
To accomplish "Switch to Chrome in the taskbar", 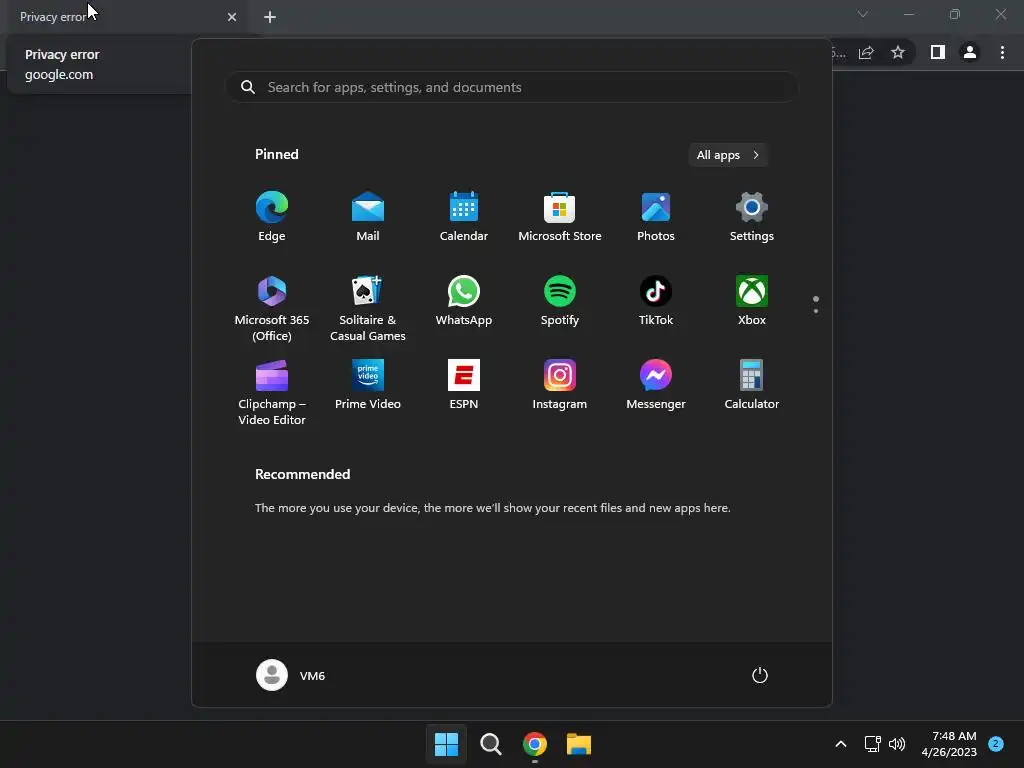I will point(535,744).
